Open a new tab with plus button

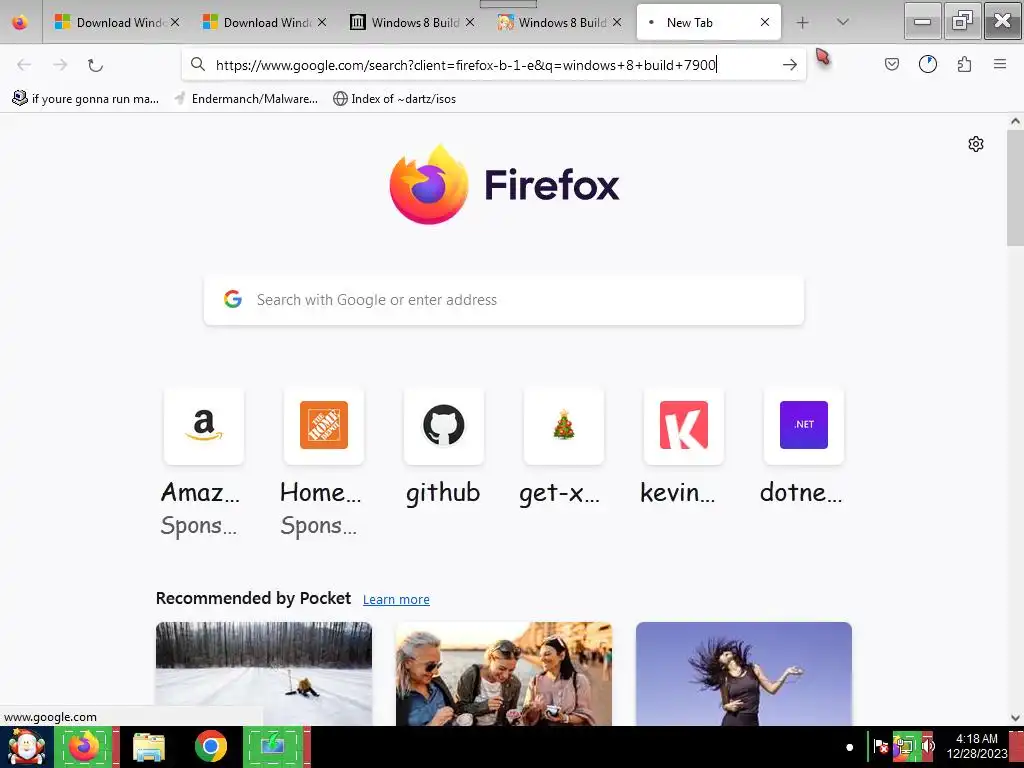803,23
